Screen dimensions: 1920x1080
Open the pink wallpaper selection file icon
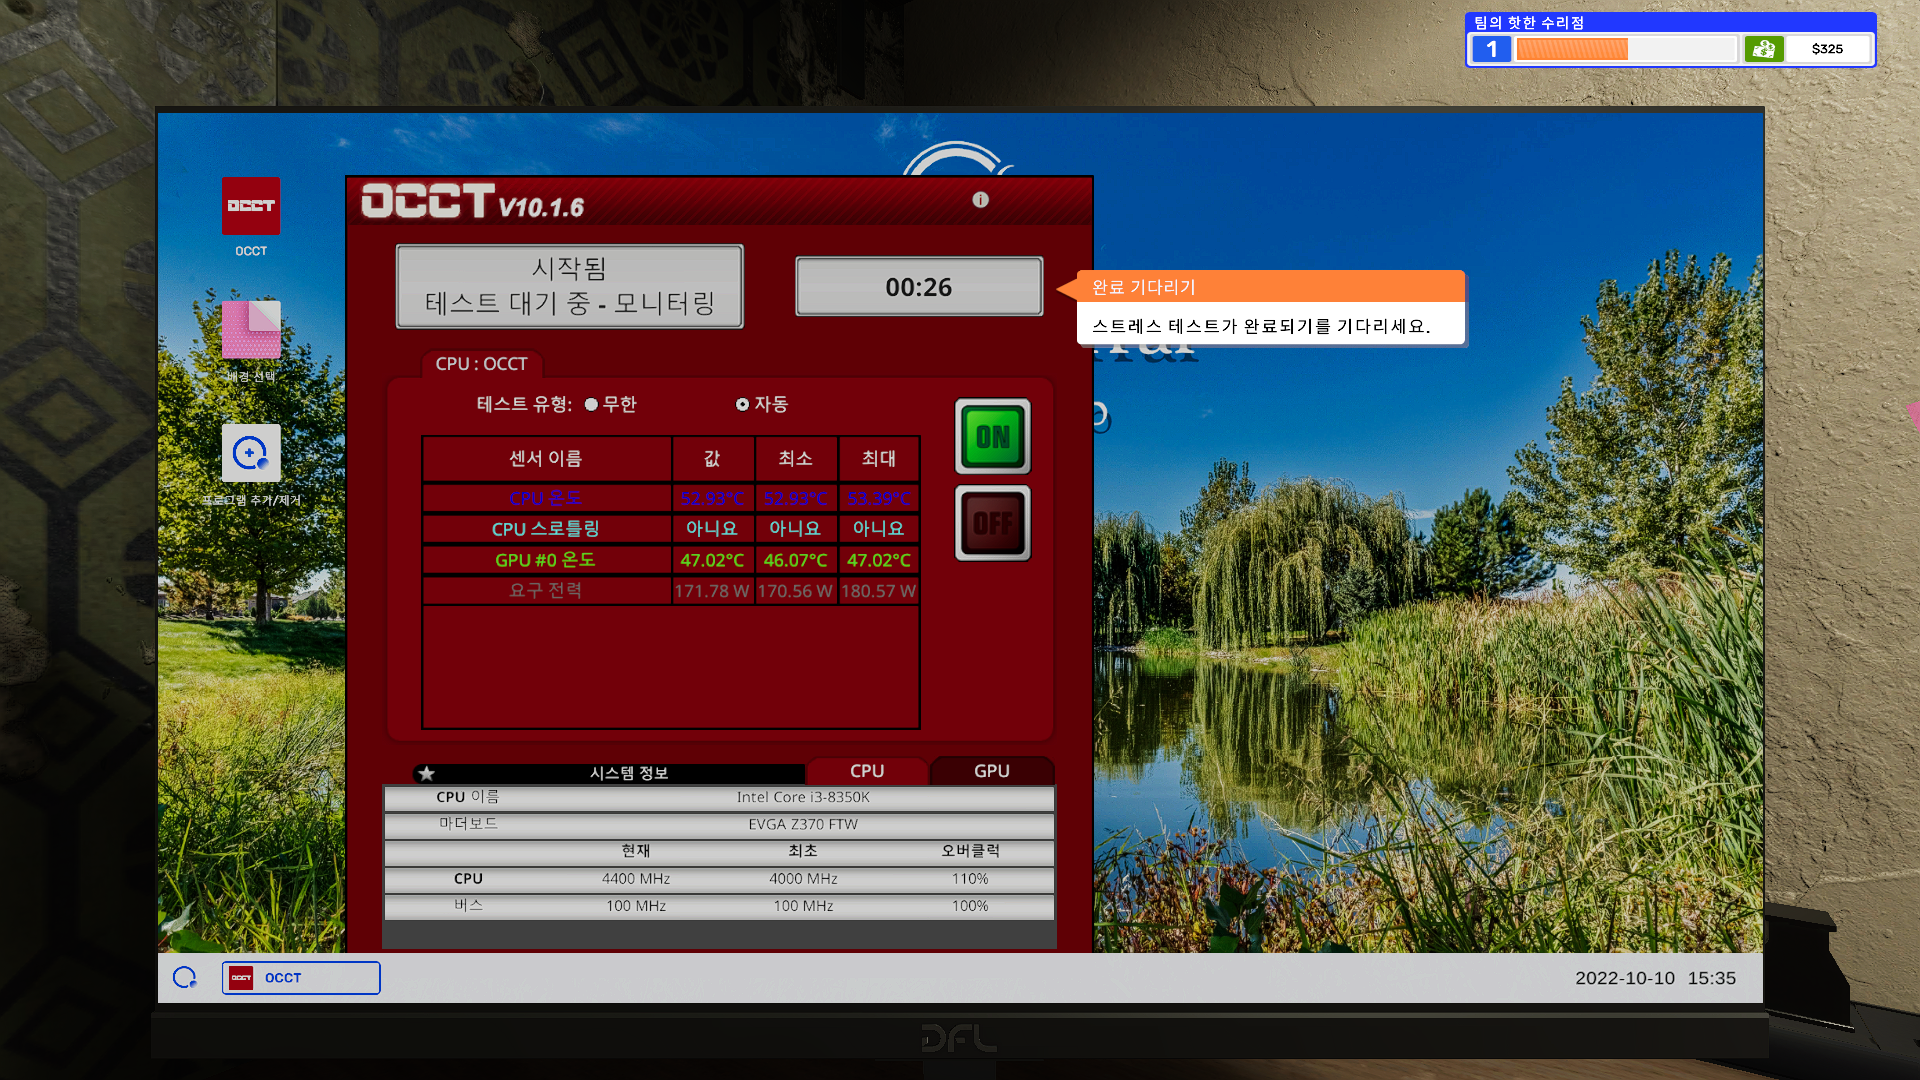250,330
